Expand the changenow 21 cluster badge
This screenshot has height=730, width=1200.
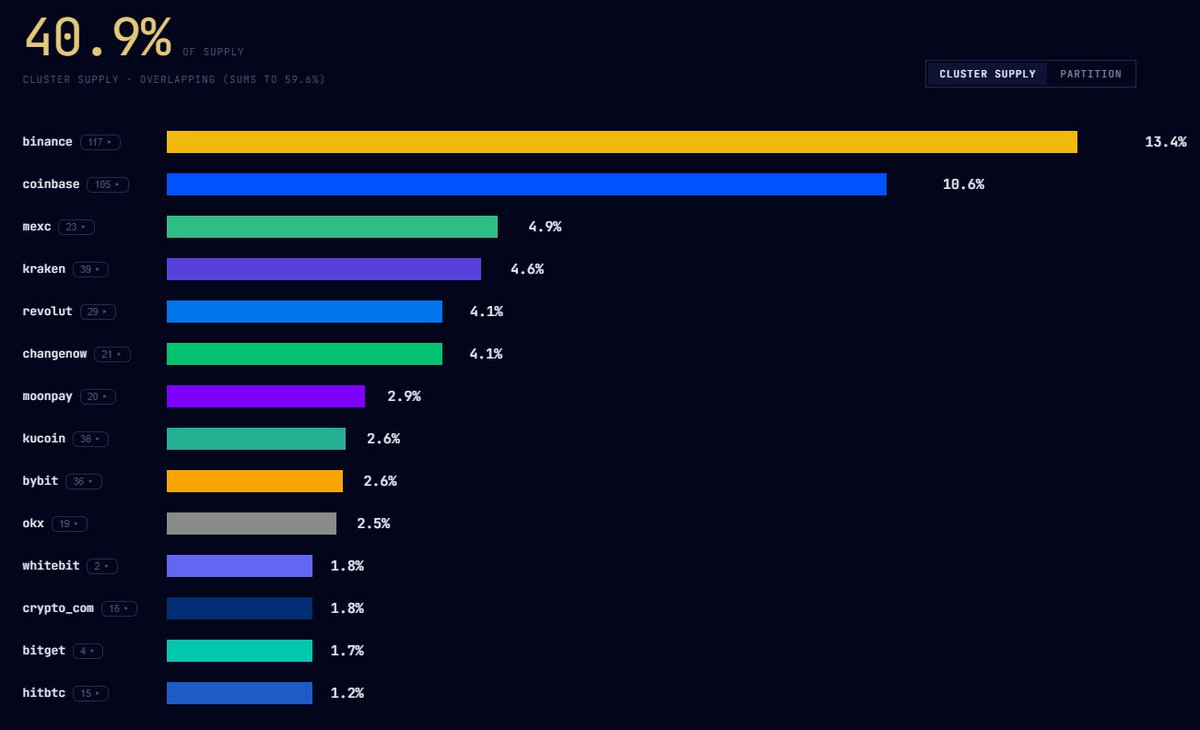(112, 354)
